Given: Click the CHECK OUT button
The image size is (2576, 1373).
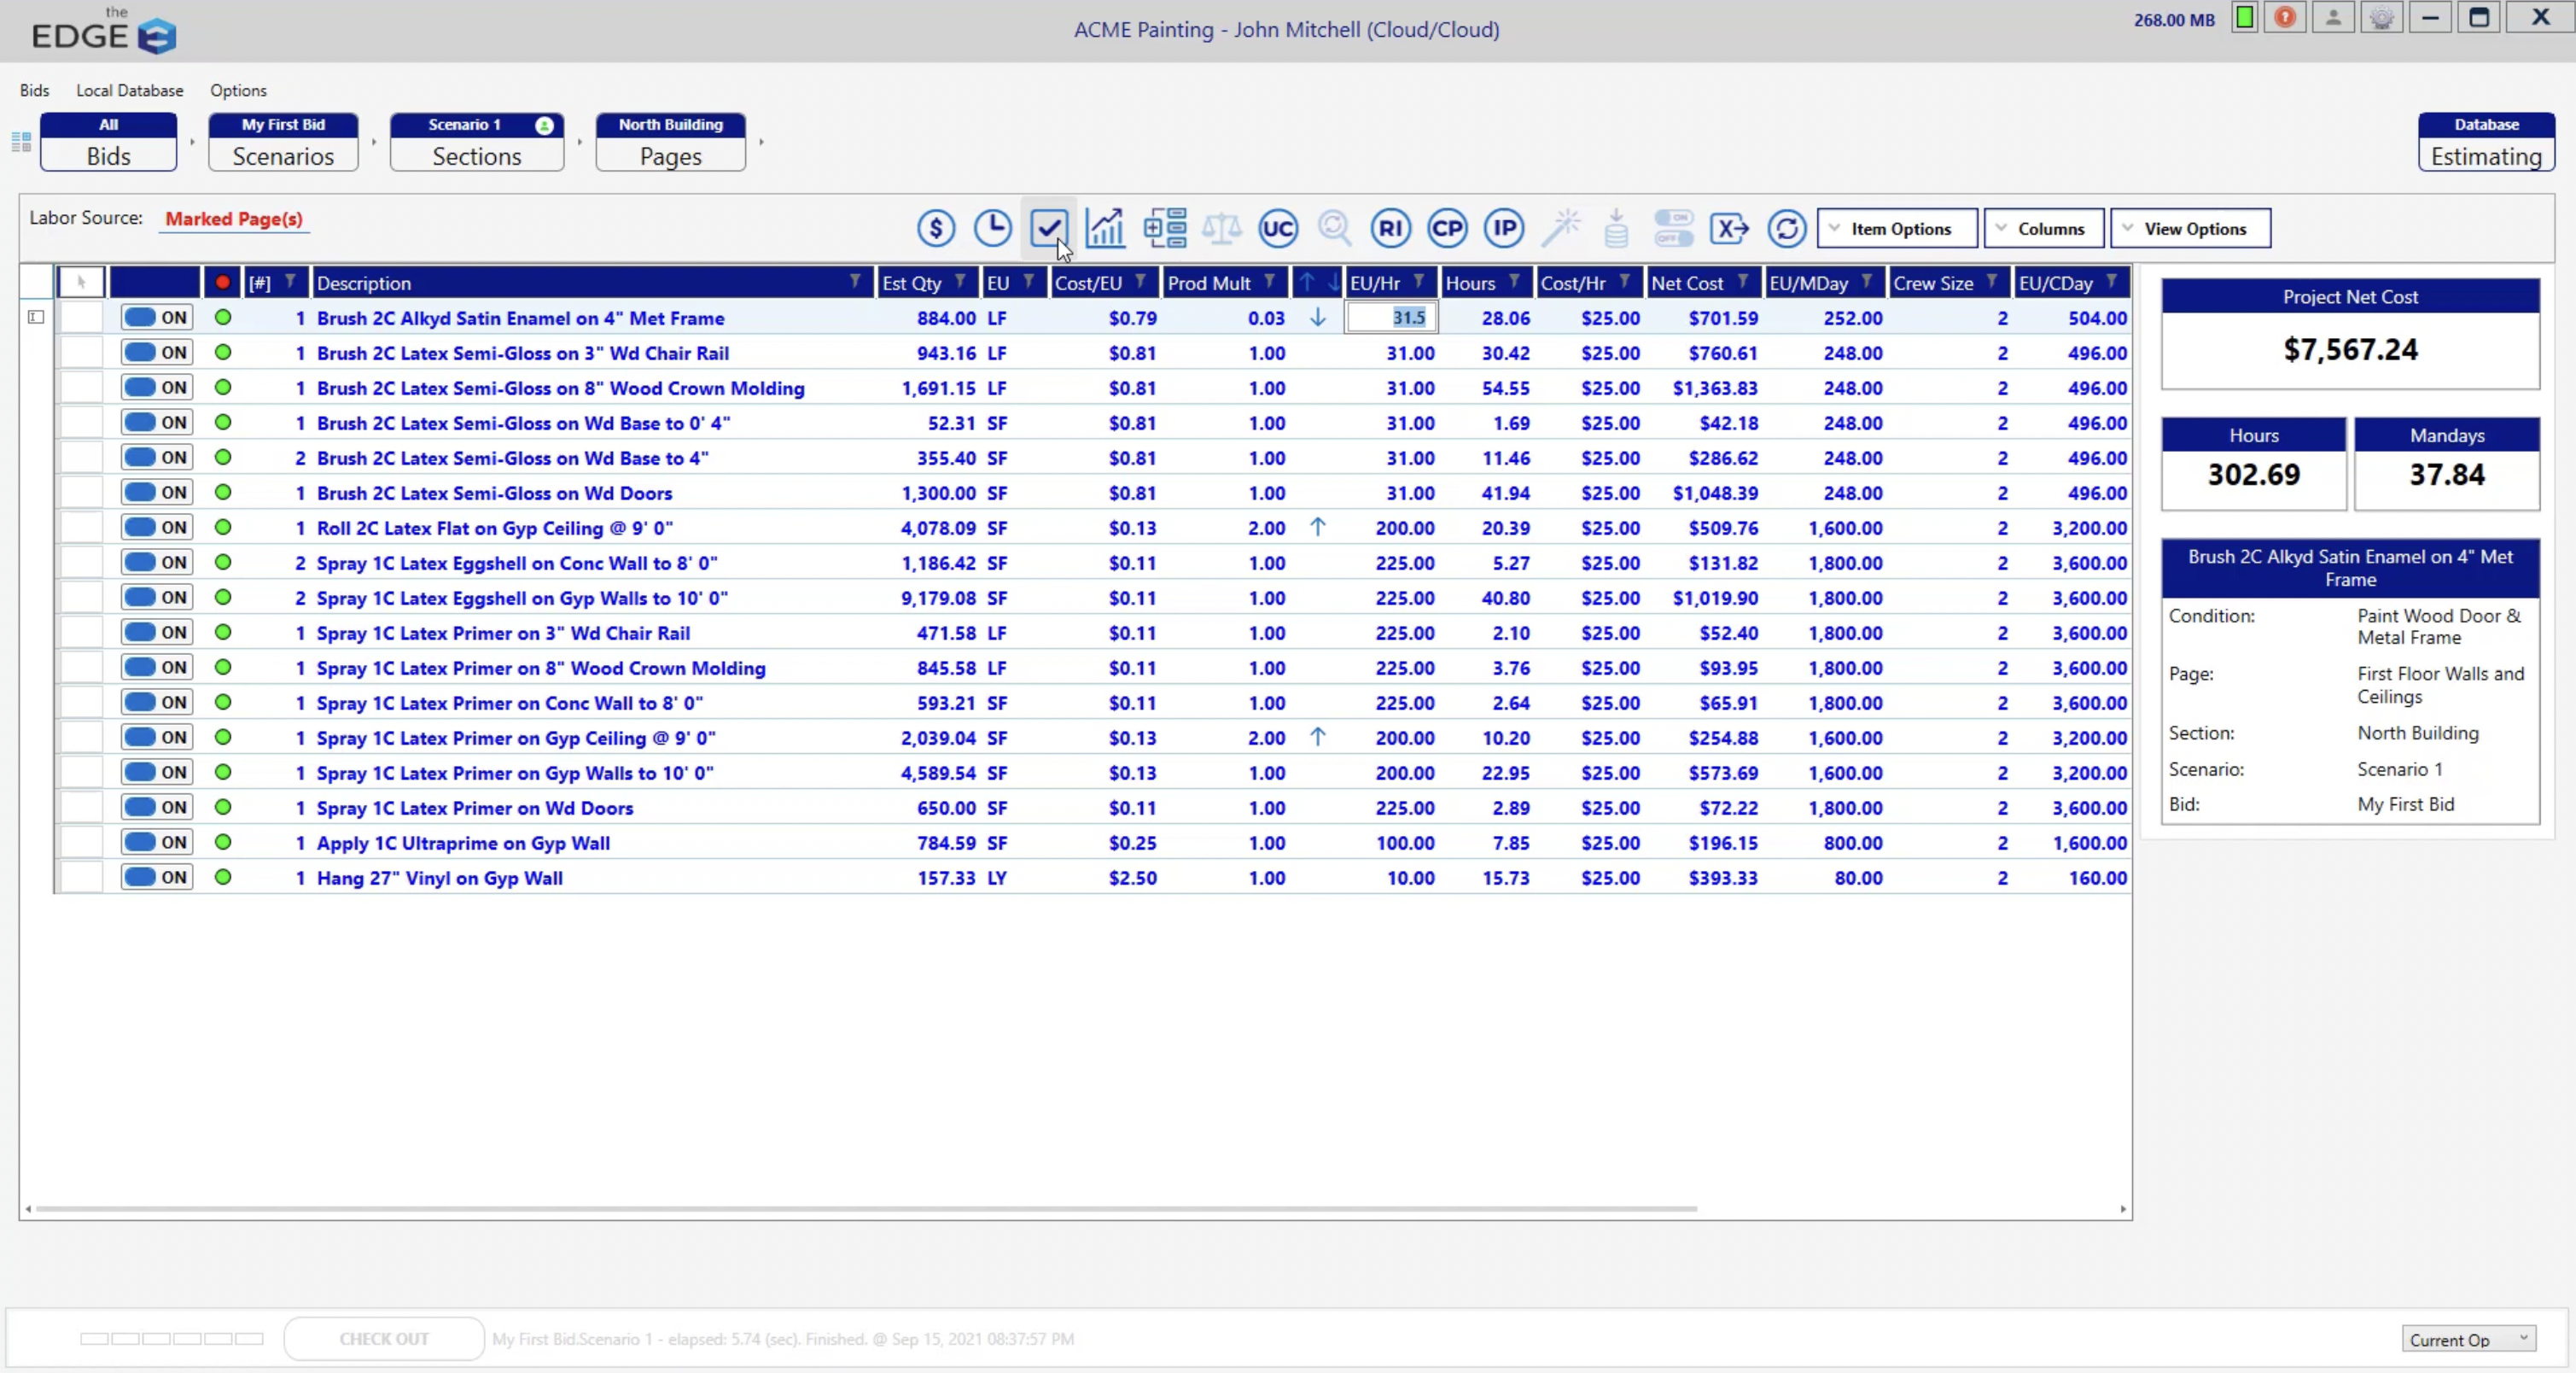Looking at the screenshot, I should click(x=384, y=1339).
